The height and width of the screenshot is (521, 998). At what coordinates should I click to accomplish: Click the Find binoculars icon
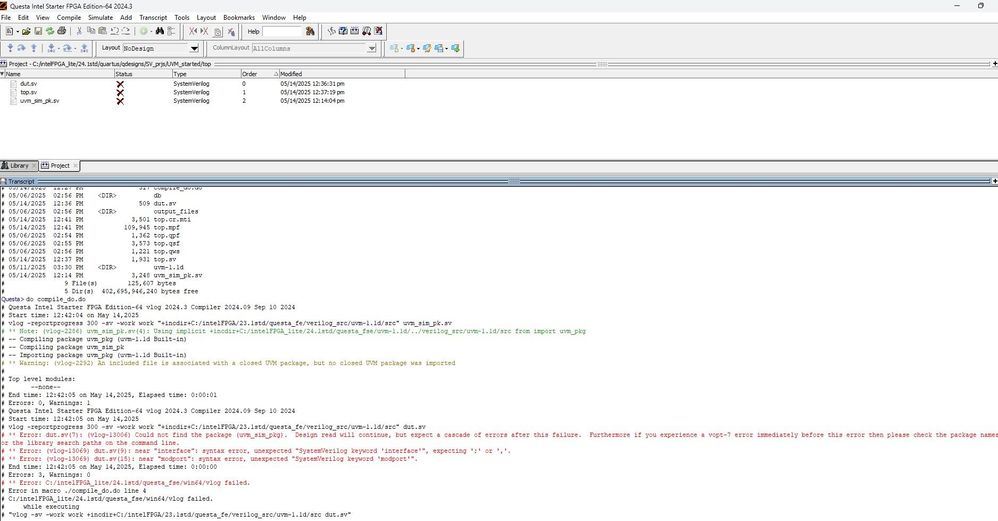coord(160,31)
